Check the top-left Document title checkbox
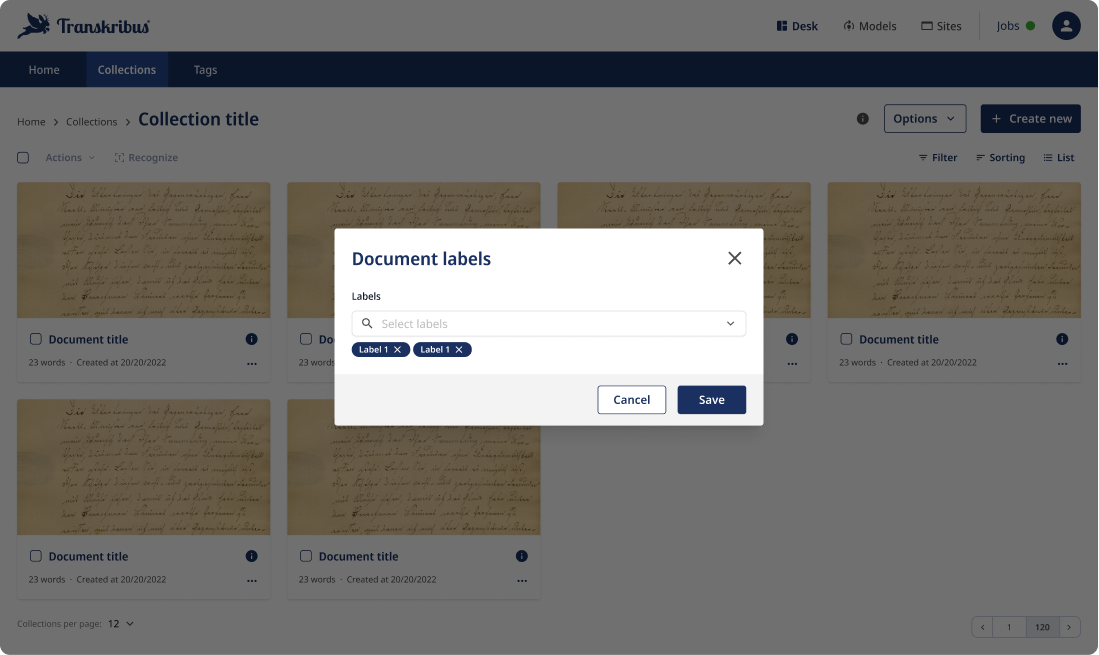The width and height of the screenshot is (1099, 655). pos(36,339)
